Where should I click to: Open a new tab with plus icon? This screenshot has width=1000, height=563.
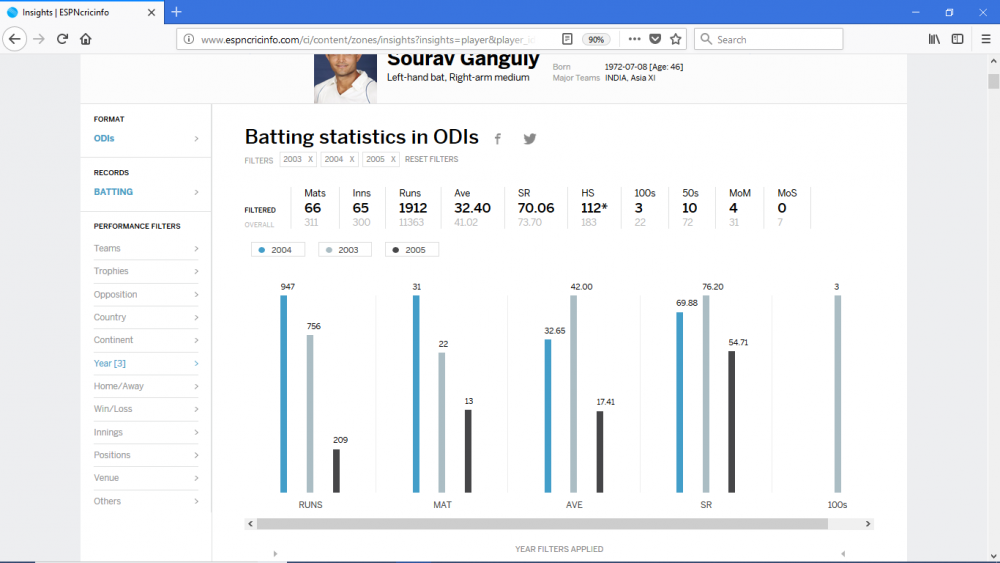click(177, 11)
